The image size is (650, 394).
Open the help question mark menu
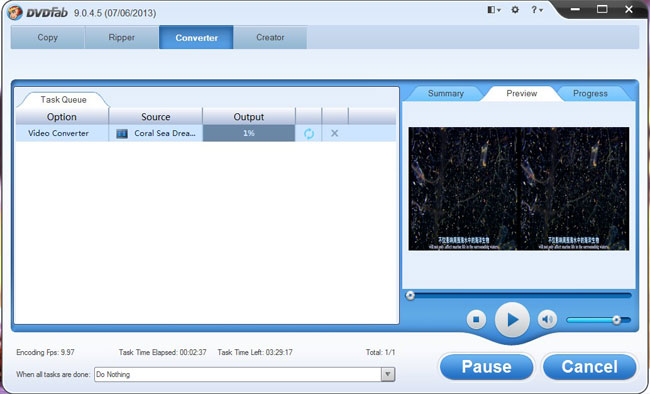(x=537, y=10)
